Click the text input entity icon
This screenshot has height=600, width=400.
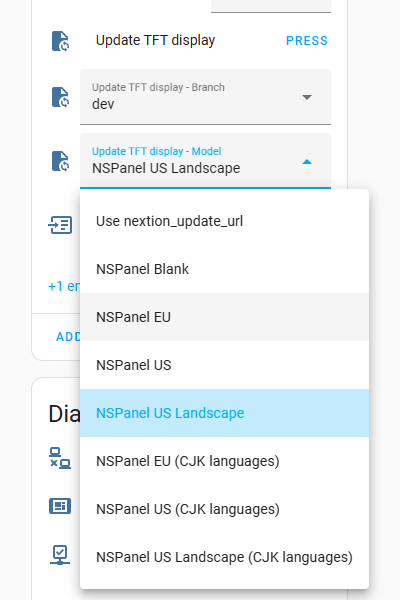point(60,225)
